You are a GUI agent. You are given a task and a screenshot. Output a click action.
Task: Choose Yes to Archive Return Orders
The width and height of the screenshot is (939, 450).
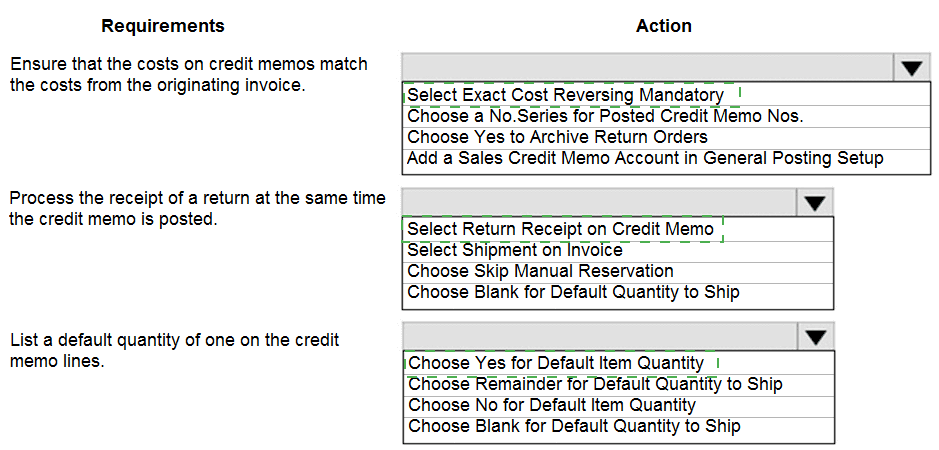coord(557,137)
